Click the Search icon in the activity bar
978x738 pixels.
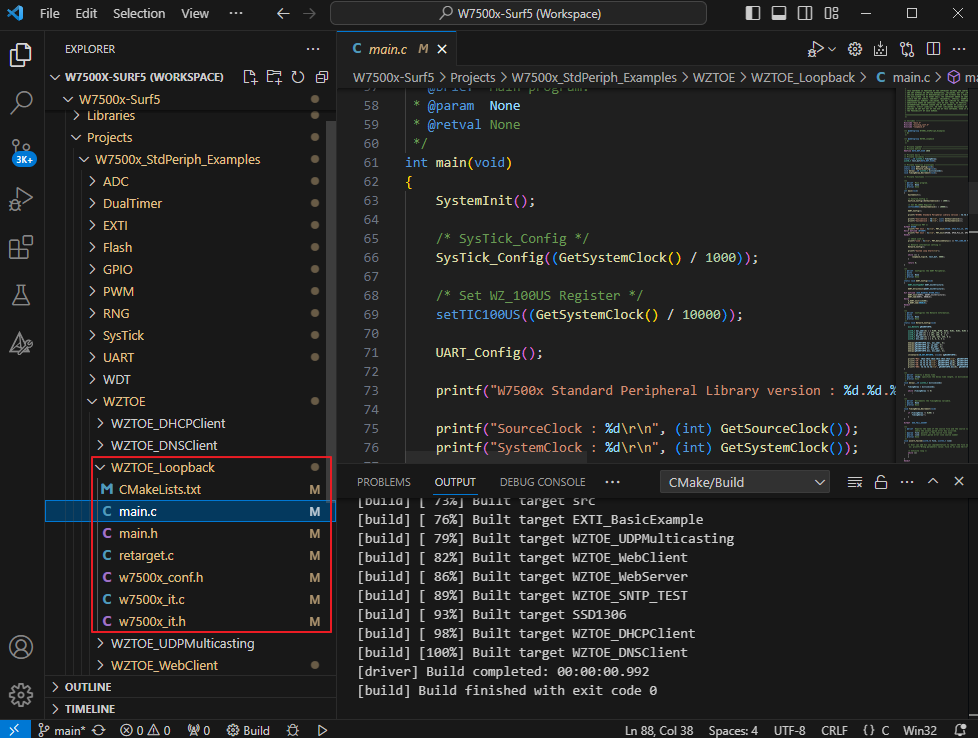pyautogui.click(x=21, y=102)
